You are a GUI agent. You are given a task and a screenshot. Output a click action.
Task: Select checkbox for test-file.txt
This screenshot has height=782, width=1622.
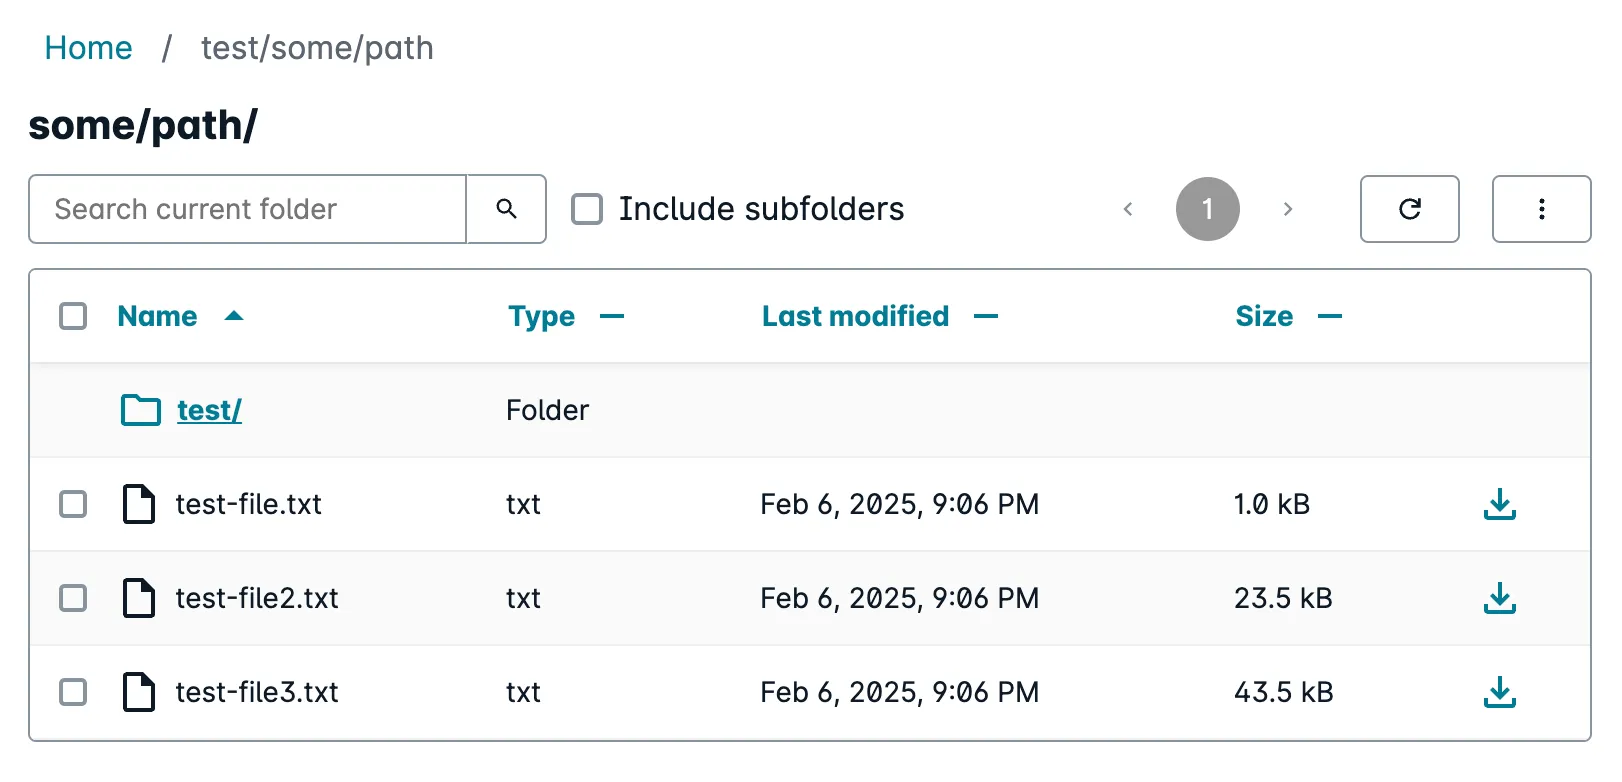(x=73, y=504)
